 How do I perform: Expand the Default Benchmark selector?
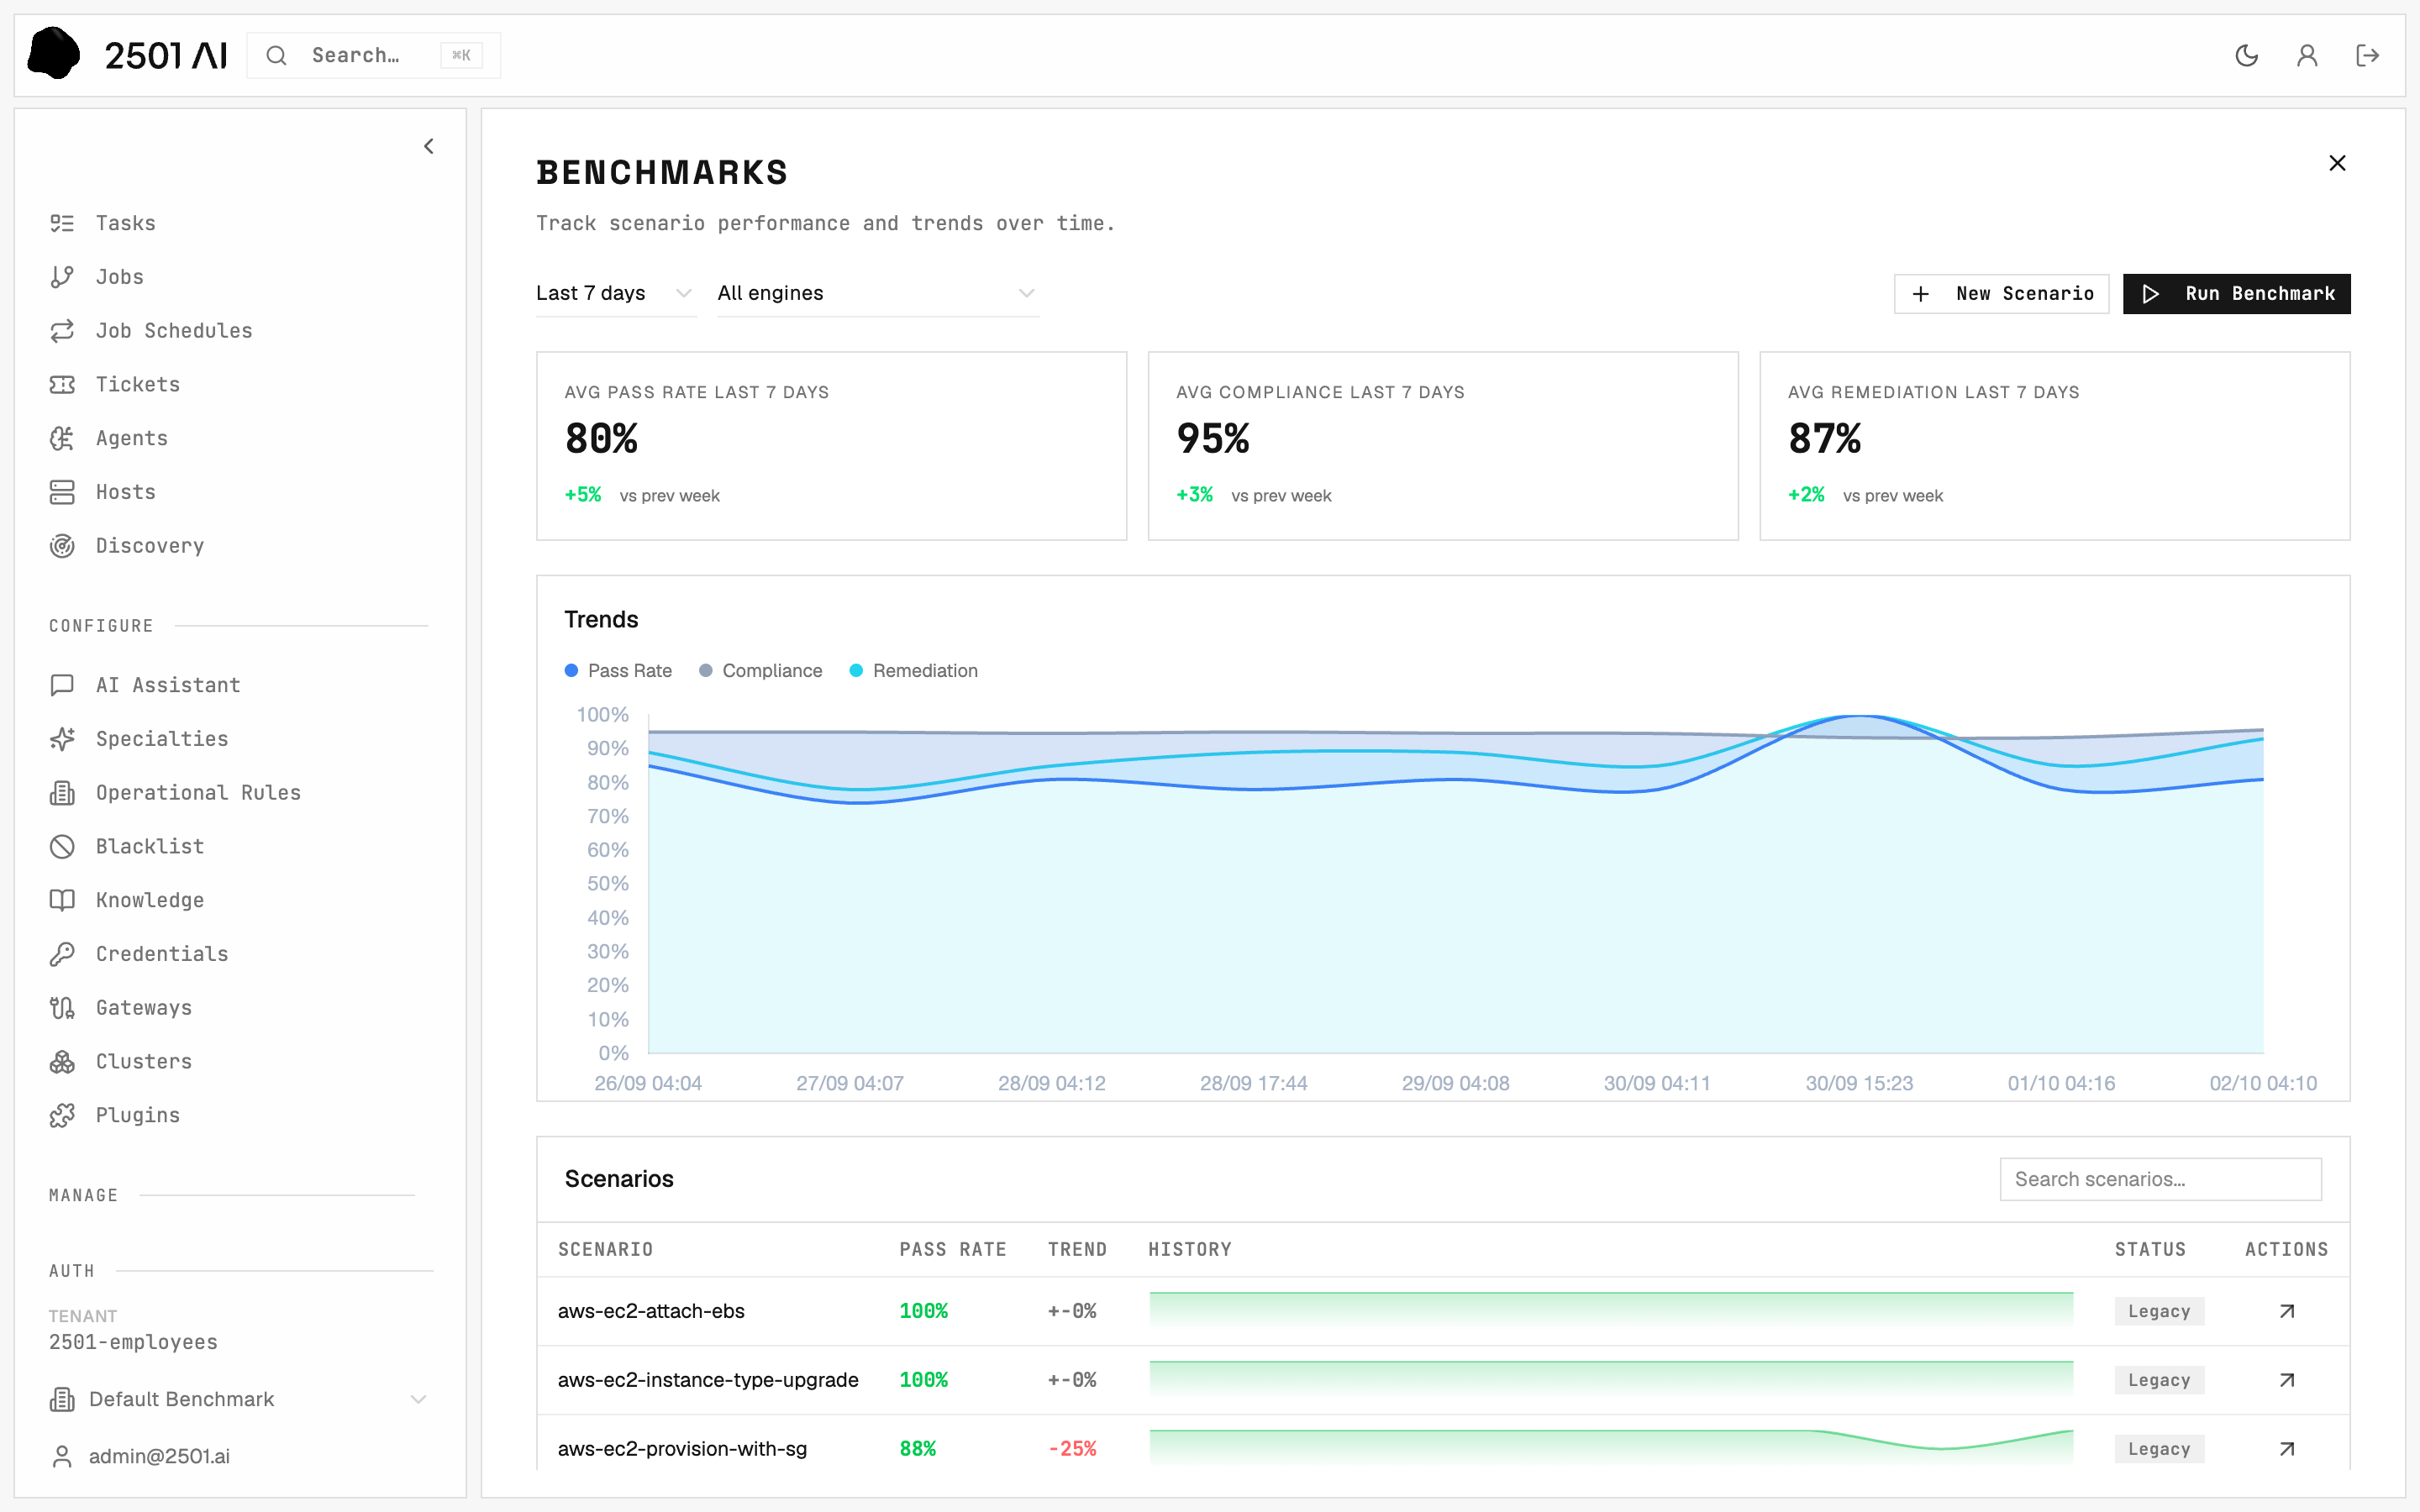[x=238, y=1399]
